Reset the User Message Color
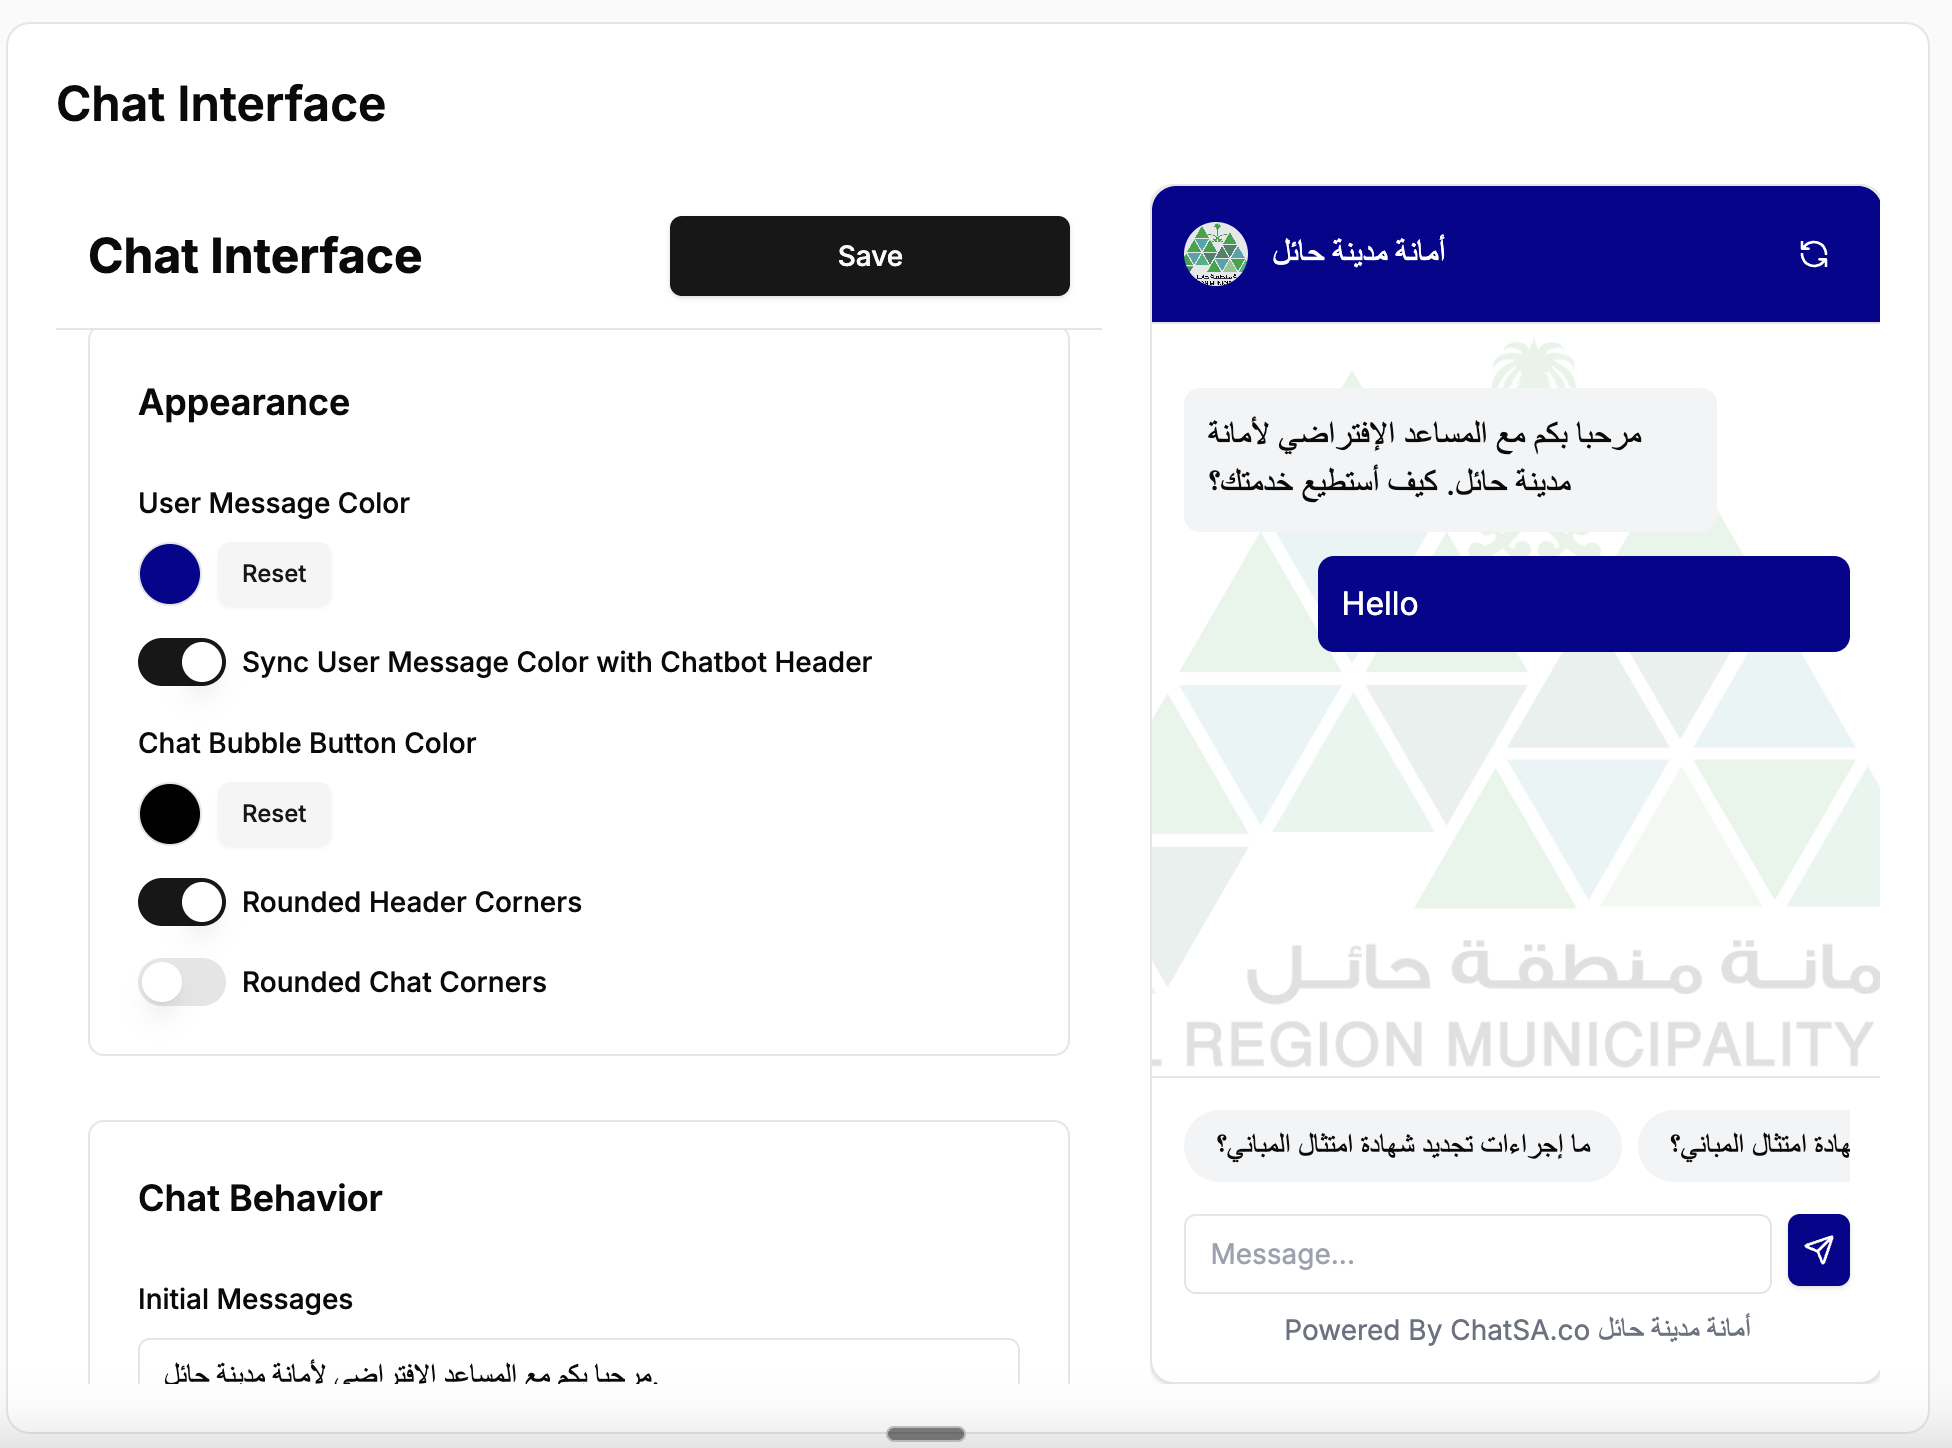 [x=274, y=574]
